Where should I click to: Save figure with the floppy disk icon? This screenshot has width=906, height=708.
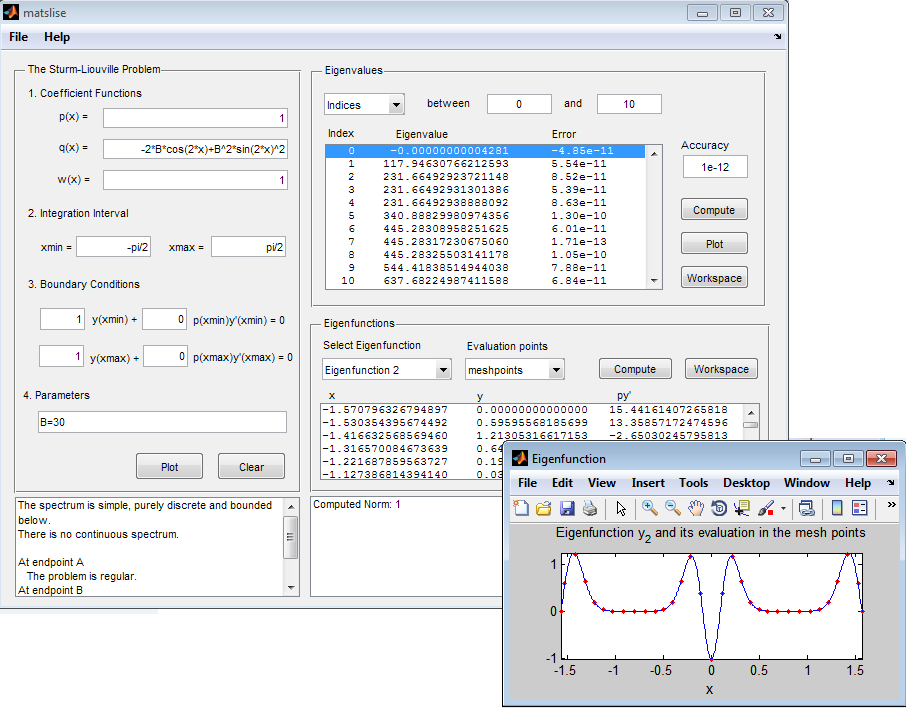tap(567, 508)
